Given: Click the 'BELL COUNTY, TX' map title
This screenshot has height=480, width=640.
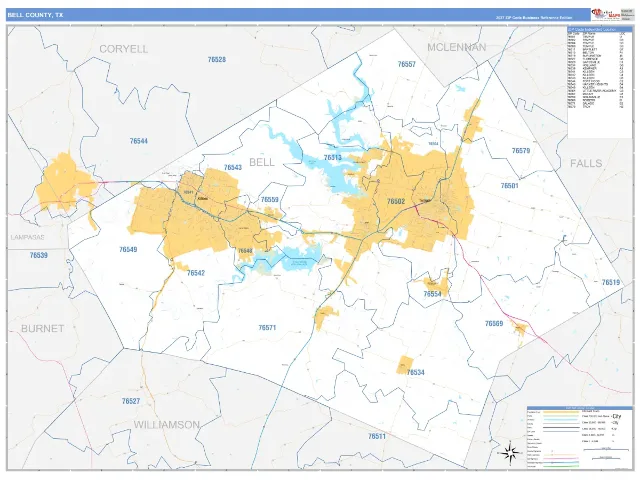Looking at the screenshot, I should click(x=35, y=15).
